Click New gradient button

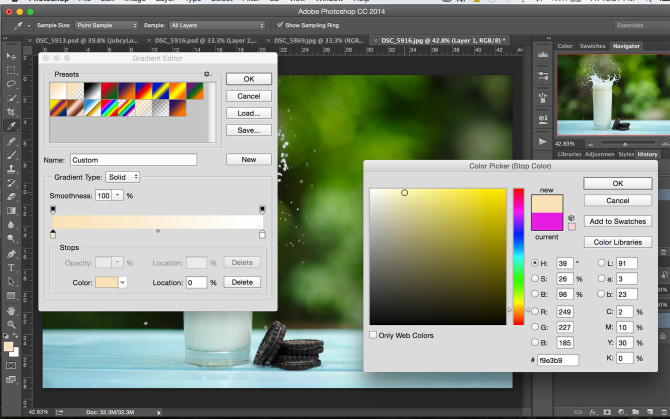point(249,159)
